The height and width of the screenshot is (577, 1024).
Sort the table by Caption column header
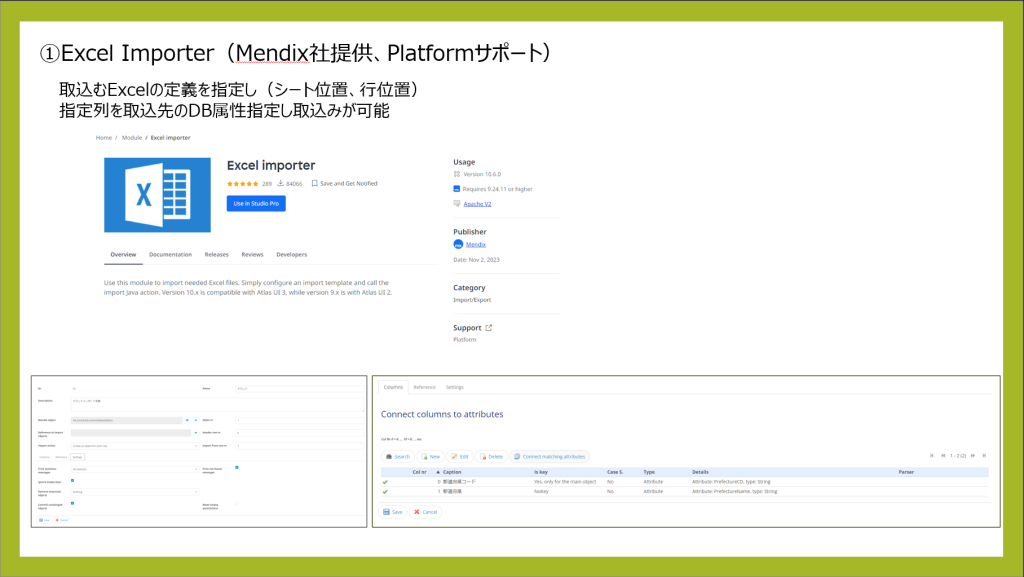[452, 471]
